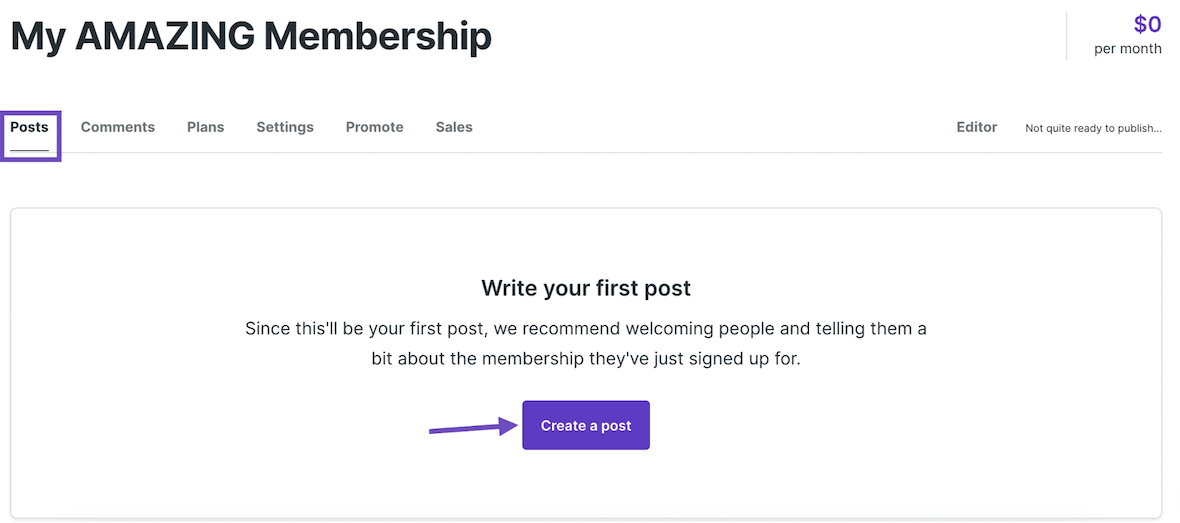This screenshot has width=1180, height=523.
Task: Click the first-post recommendation paragraph
Action: pos(586,342)
